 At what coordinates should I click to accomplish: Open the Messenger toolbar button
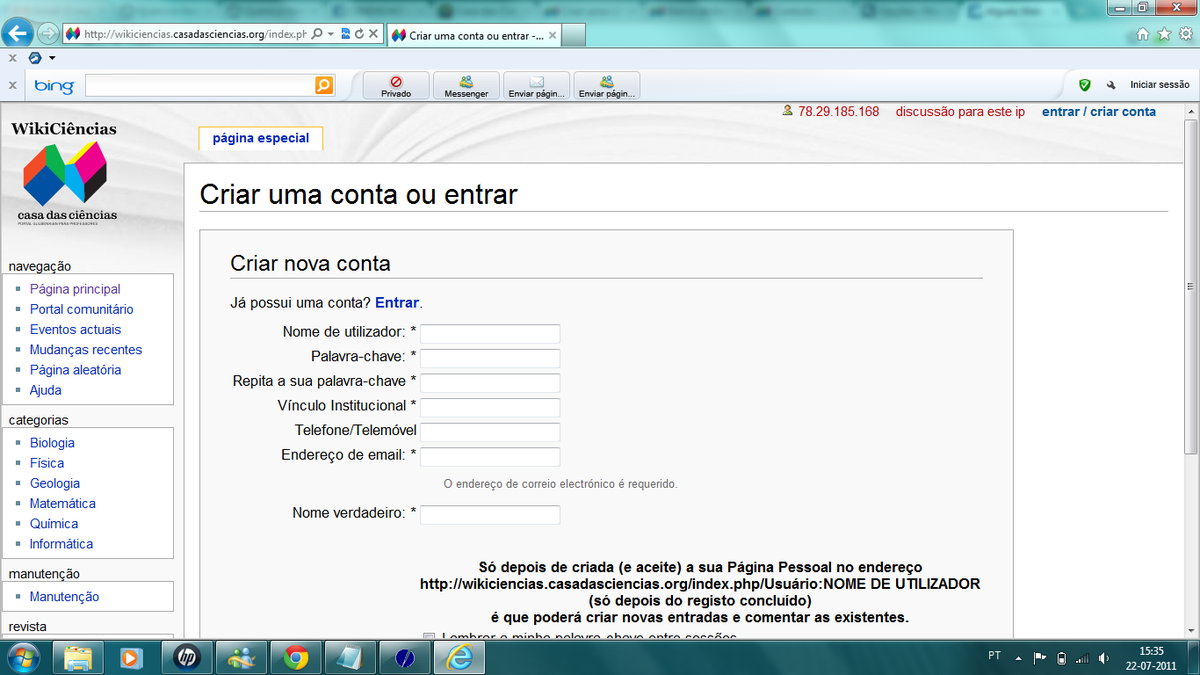466,86
